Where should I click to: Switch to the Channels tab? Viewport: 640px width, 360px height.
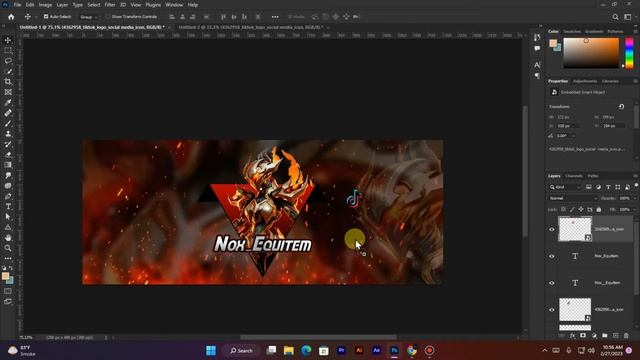click(x=573, y=176)
